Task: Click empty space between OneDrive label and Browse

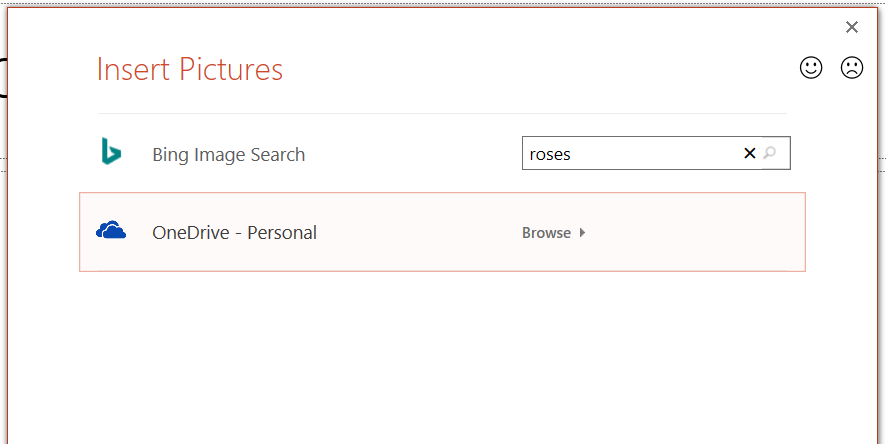Action: 420,233
